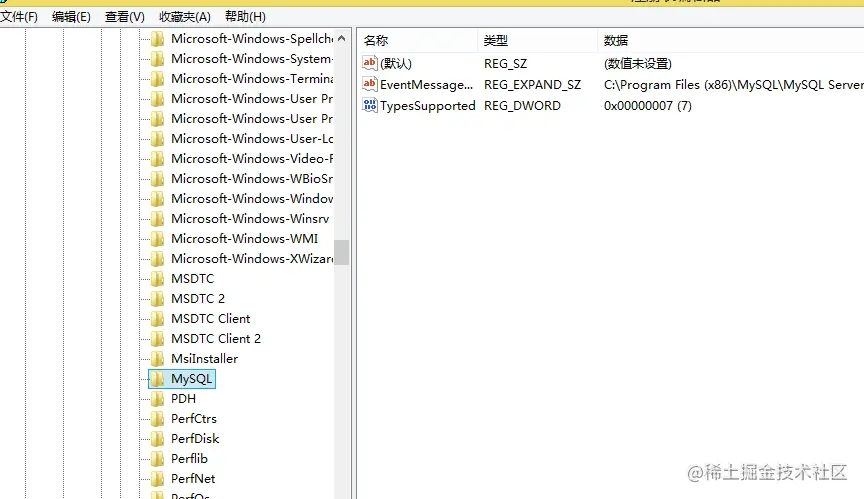Click the REG_EXPAND_SZ type cell
Screen dimensions: 864x499
532,85
